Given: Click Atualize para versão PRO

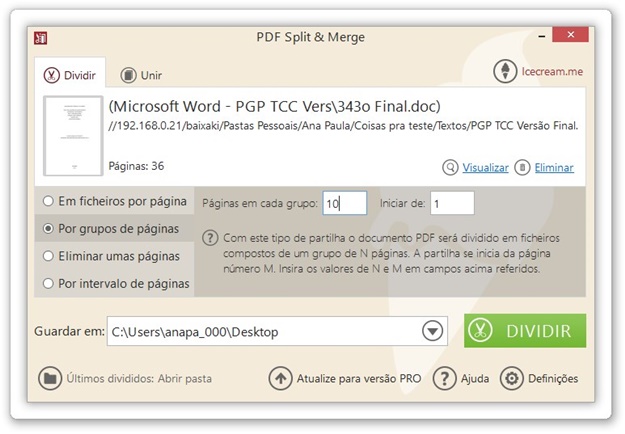Looking at the screenshot, I should (x=359, y=379).
